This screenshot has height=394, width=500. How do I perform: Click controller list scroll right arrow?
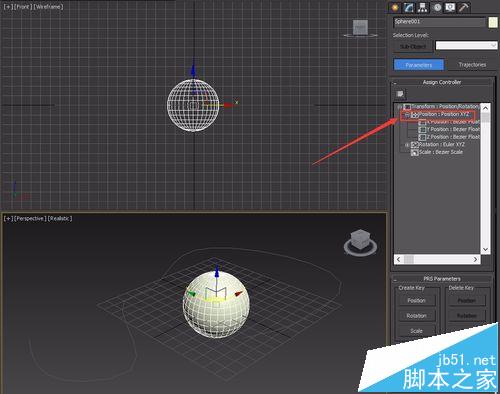(x=476, y=259)
